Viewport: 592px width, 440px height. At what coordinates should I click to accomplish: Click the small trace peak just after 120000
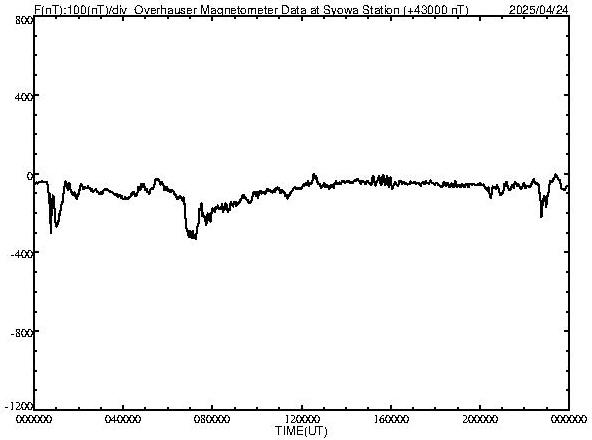point(313,175)
